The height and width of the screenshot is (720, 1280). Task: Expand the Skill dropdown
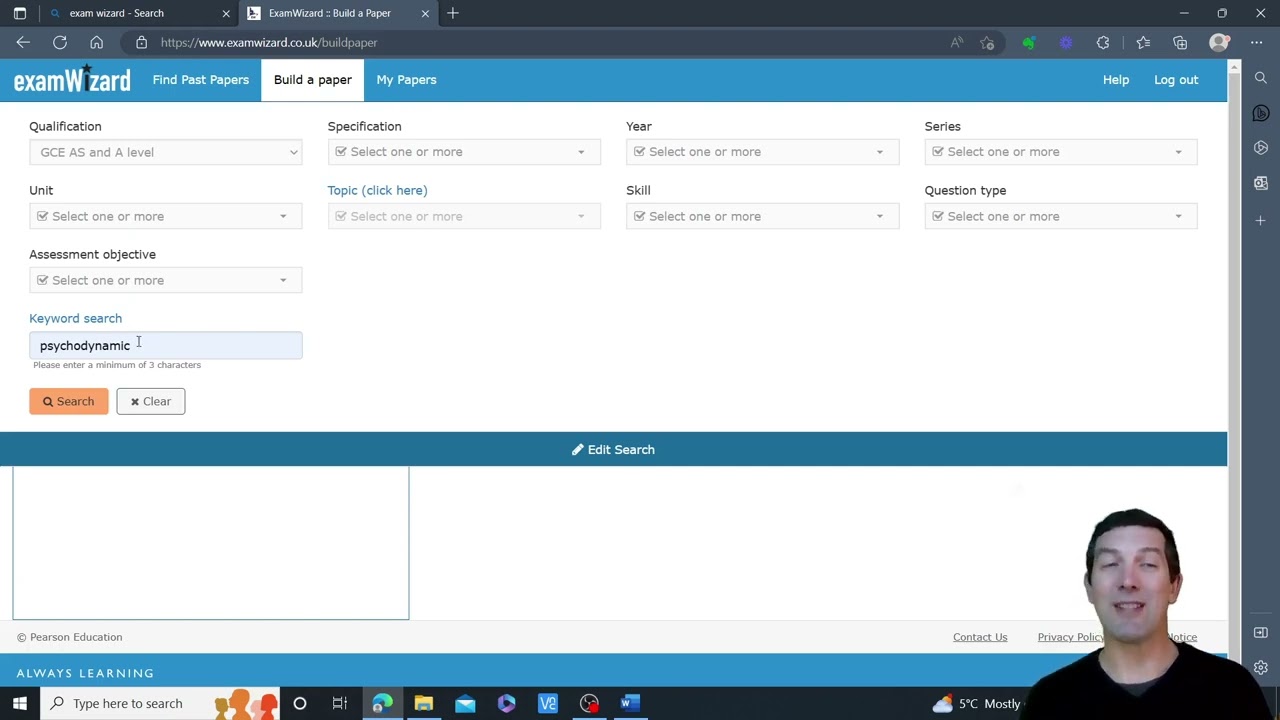(763, 216)
